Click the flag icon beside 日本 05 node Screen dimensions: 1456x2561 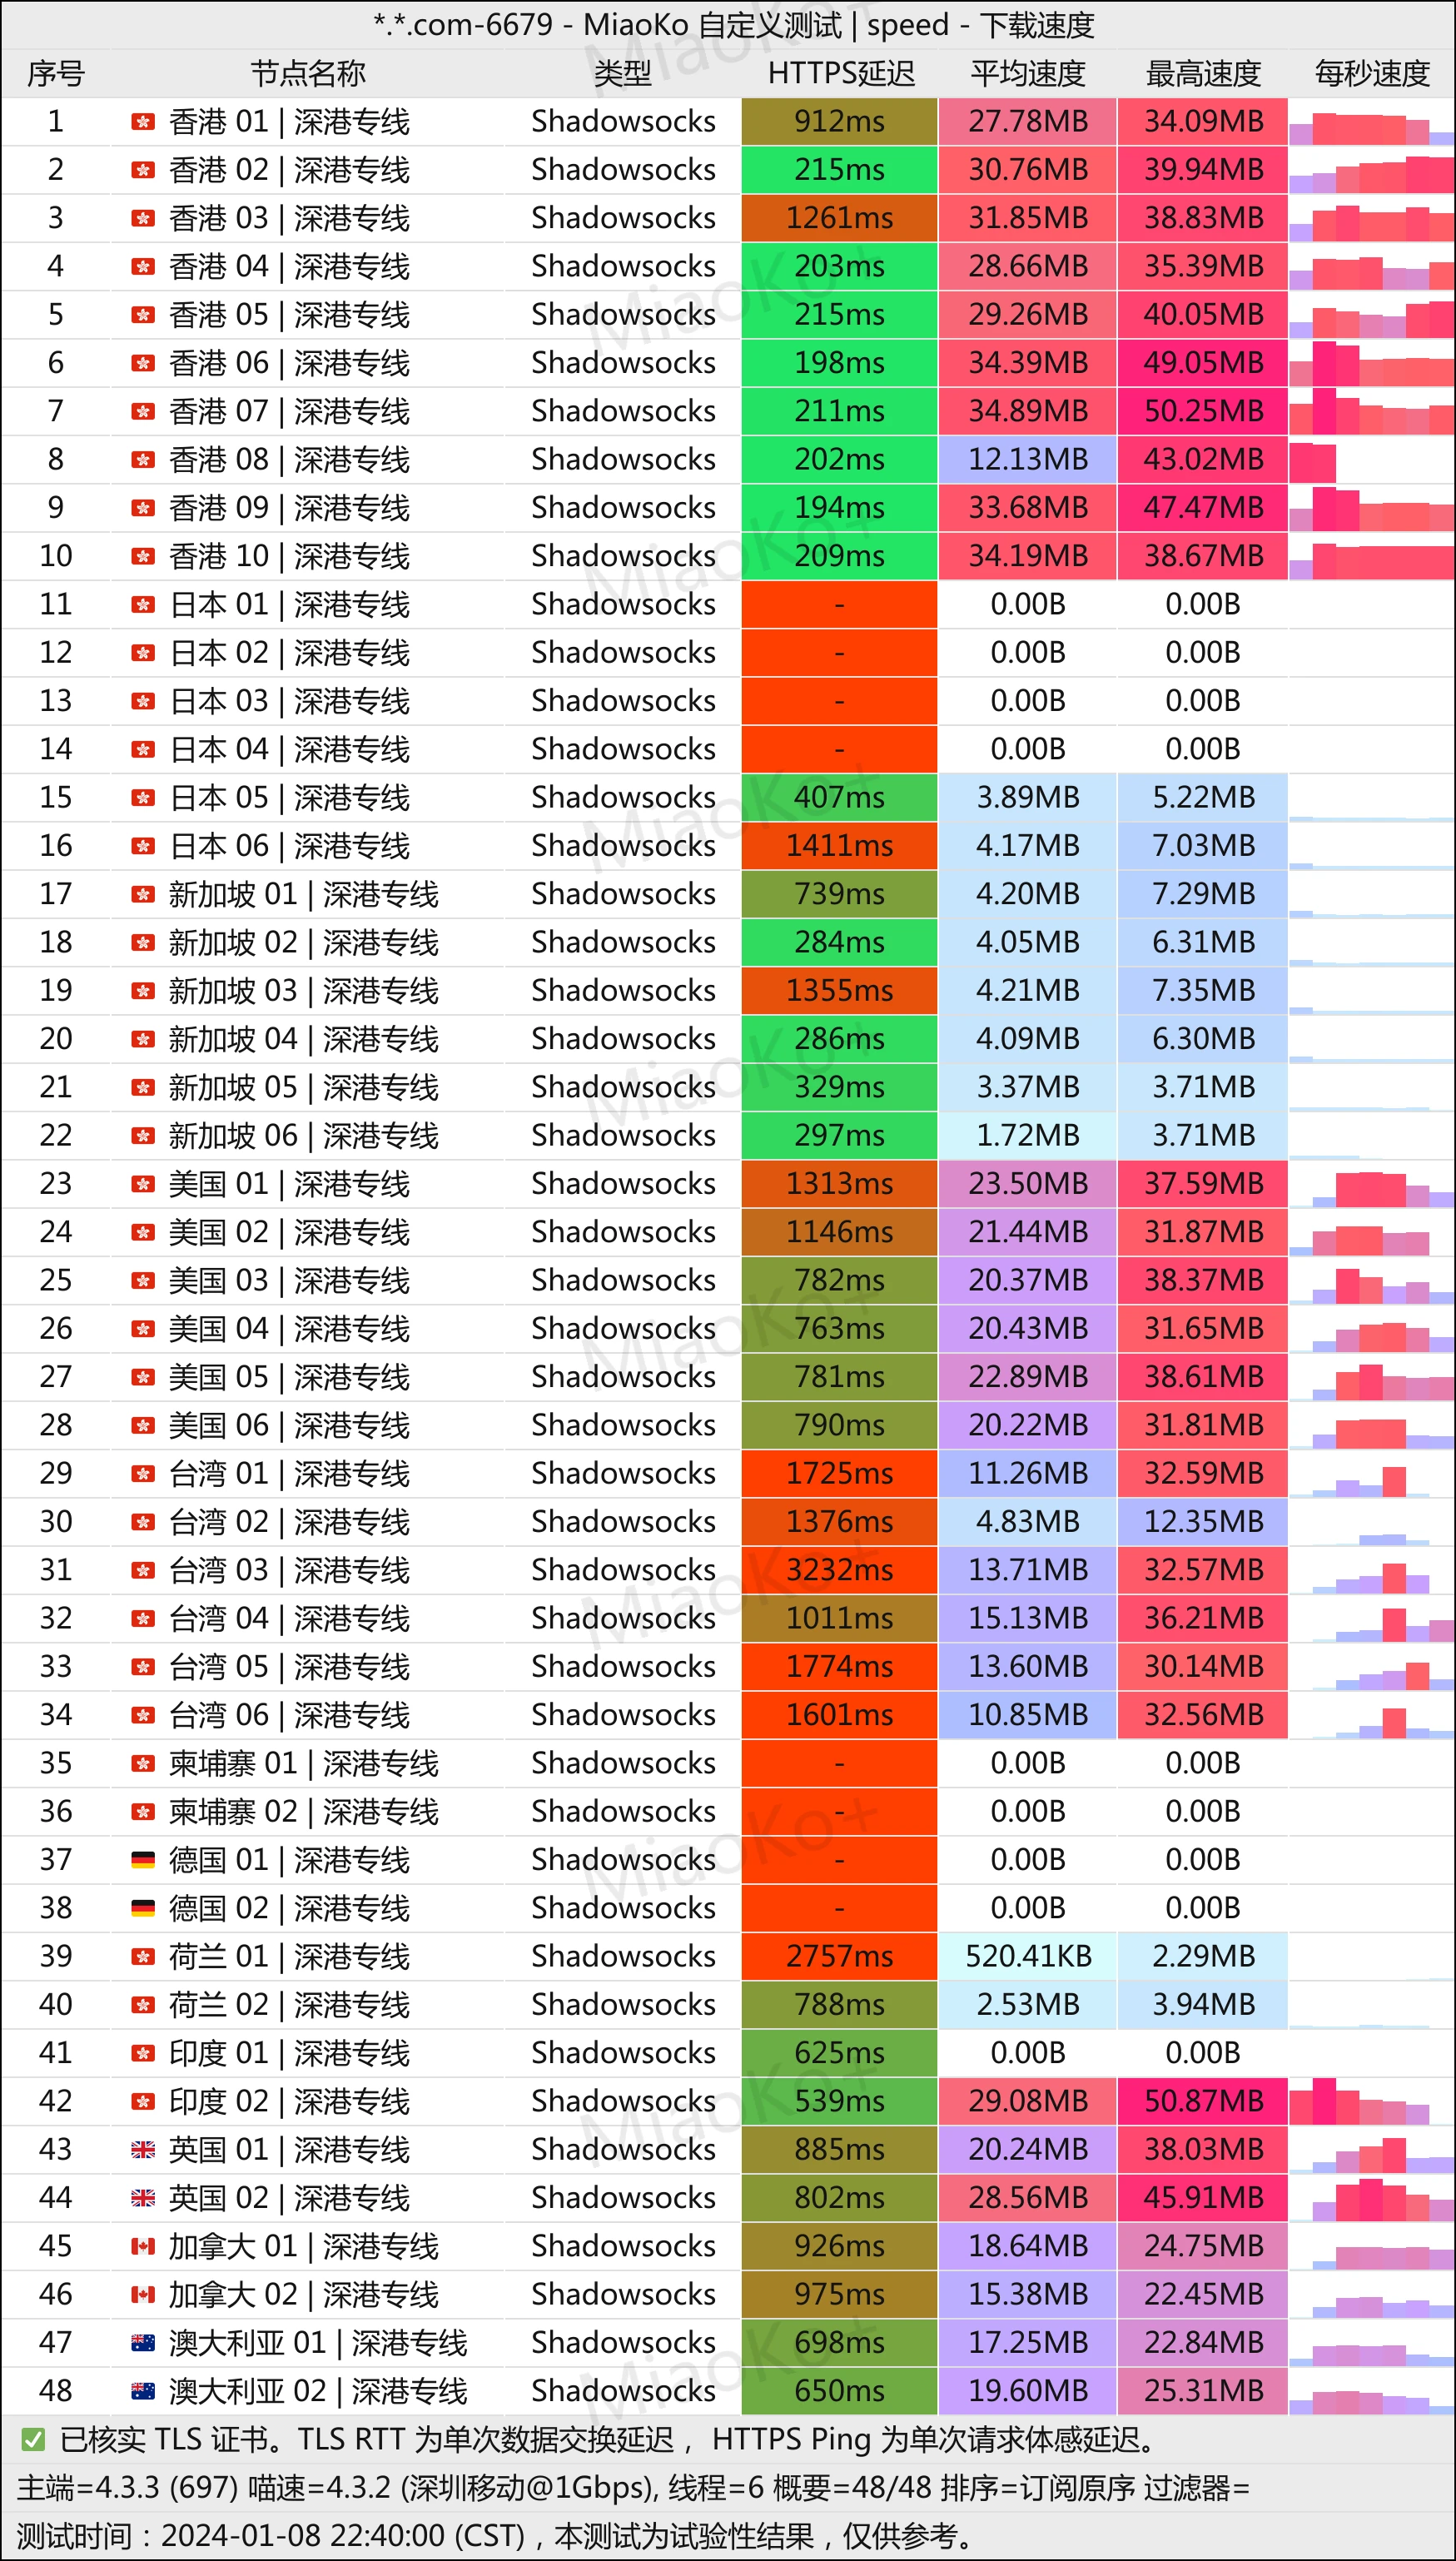tap(143, 798)
